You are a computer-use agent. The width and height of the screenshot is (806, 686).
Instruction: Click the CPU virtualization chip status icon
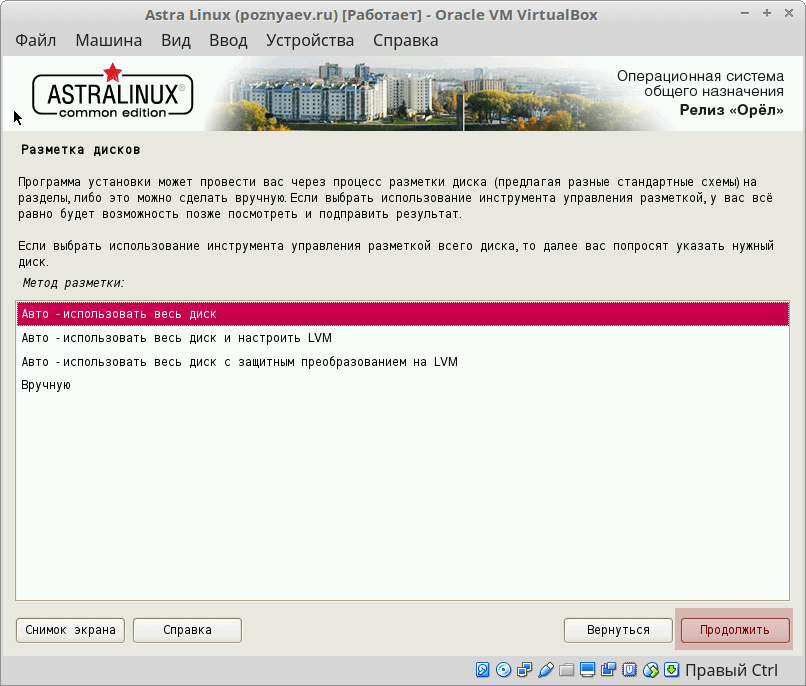tap(630, 670)
